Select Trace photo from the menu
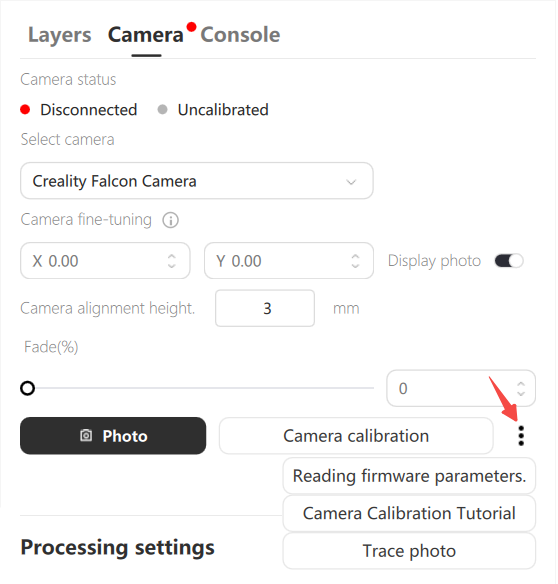The image size is (558, 584). [x=409, y=551]
